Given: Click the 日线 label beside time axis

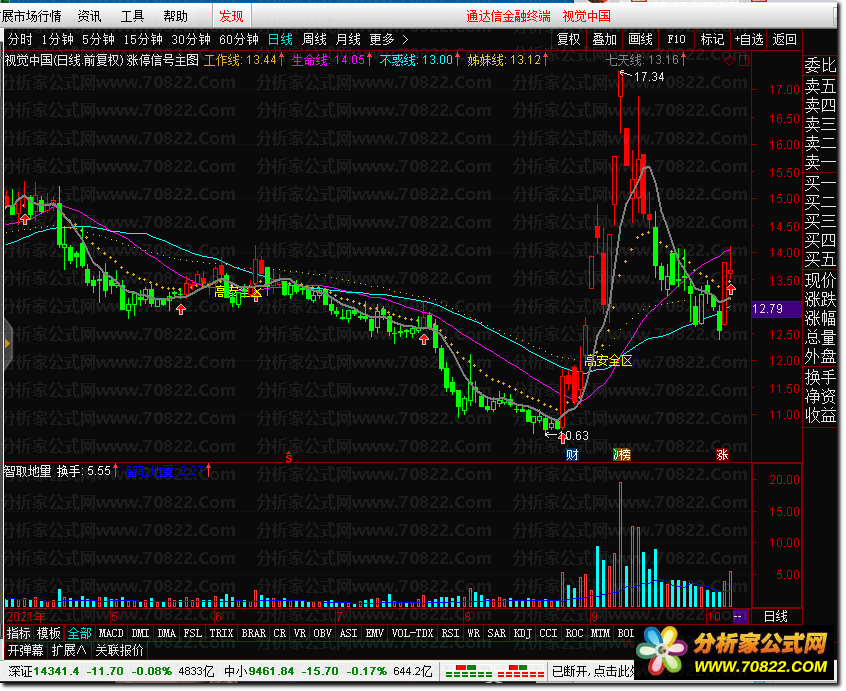Looking at the screenshot, I should coord(776,616).
